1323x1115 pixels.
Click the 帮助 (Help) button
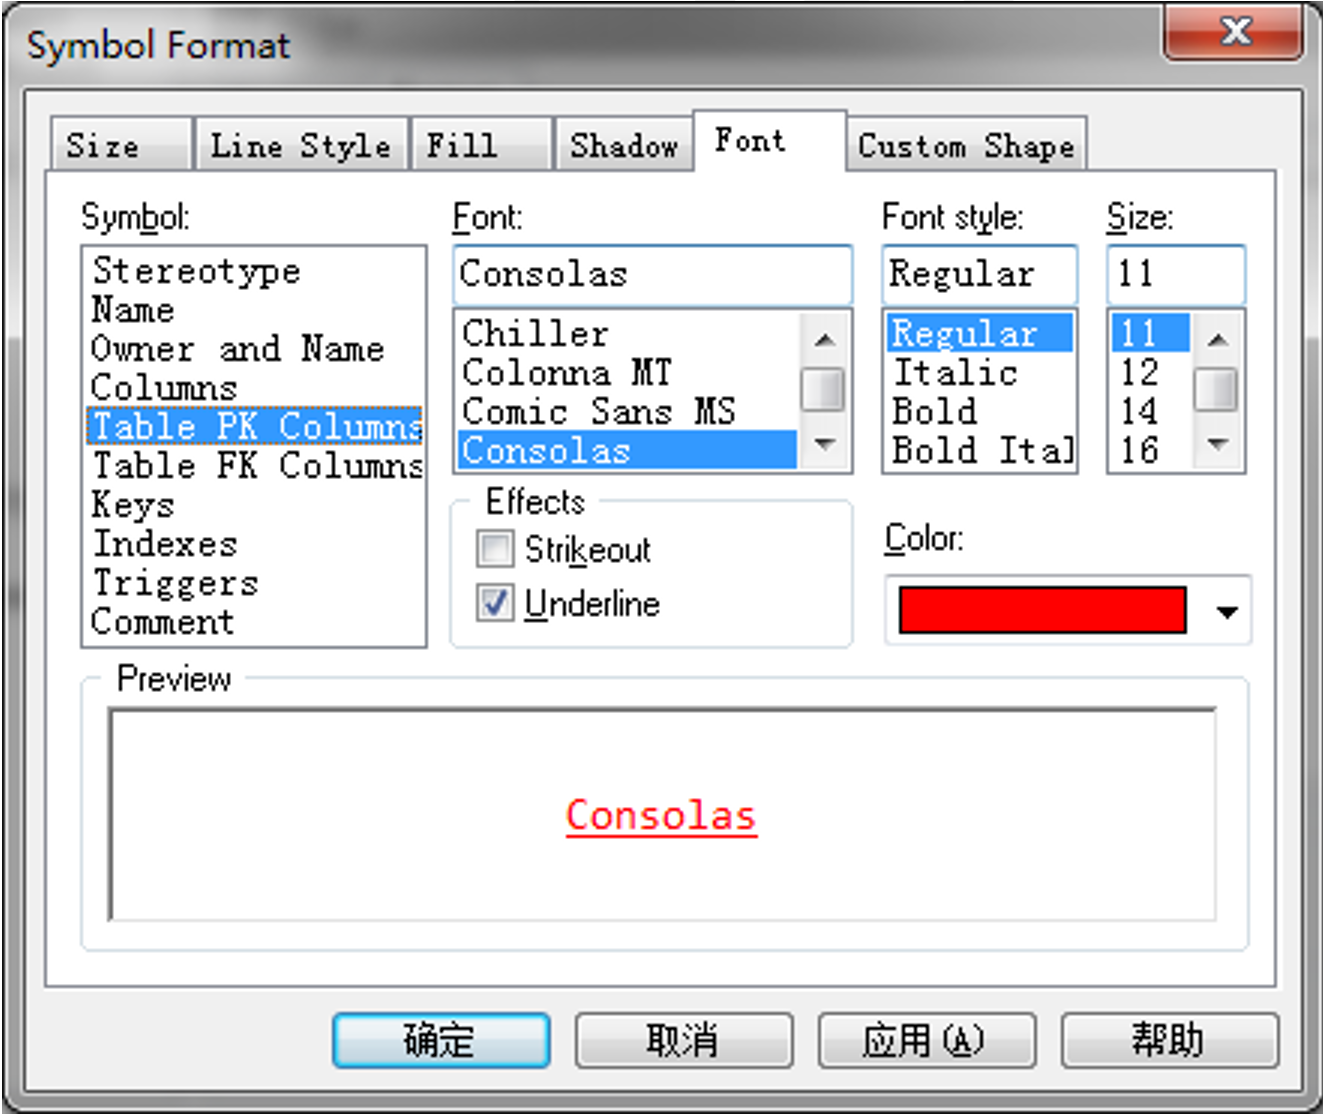(1170, 1040)
